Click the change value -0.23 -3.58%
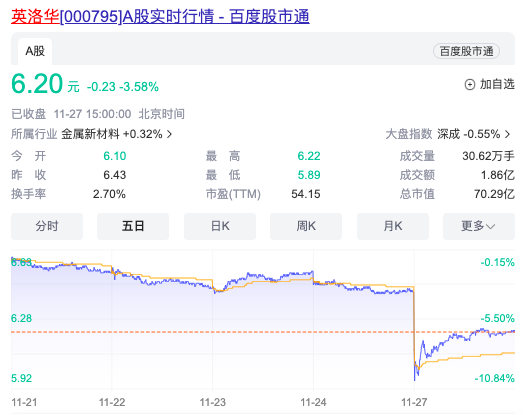Image resolution: width=523 pixels, height=415 pixels. click(122, 87)
